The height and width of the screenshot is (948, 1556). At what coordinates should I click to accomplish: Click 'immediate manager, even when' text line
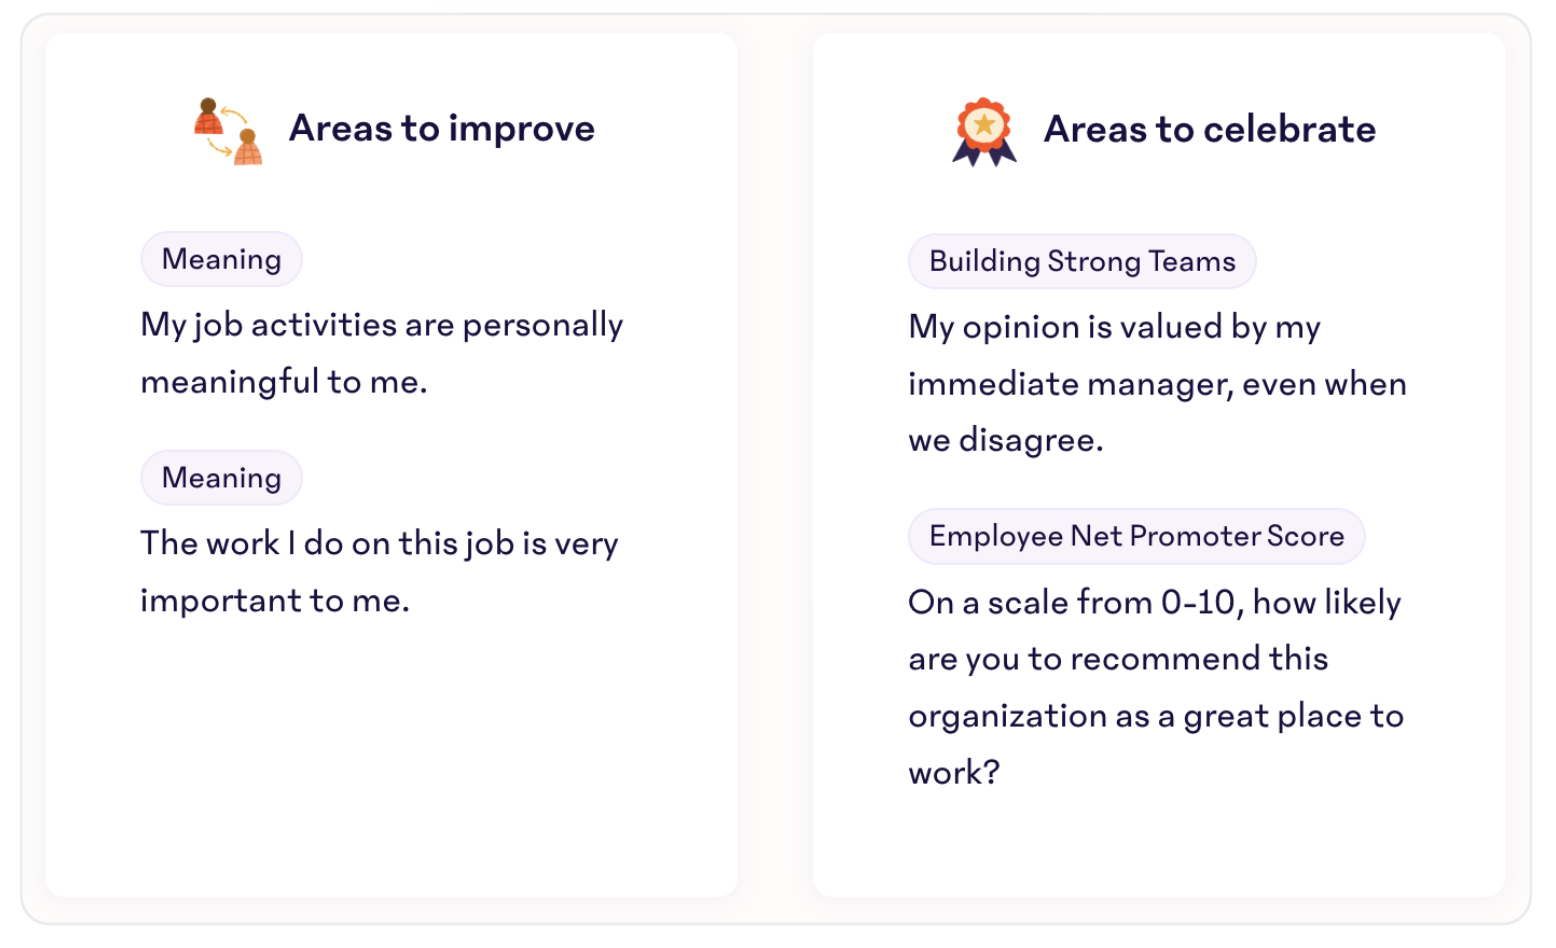click(1157, 384)
